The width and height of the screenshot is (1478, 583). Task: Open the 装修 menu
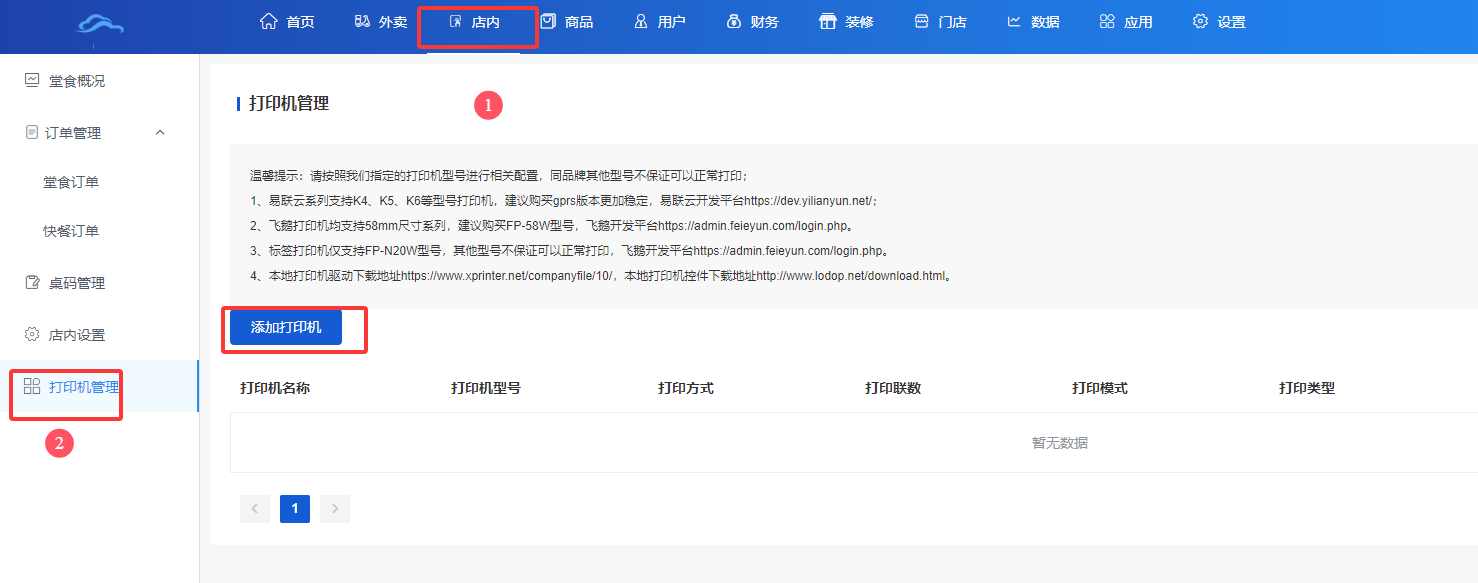pyautogui.click(x=859, y=22)
